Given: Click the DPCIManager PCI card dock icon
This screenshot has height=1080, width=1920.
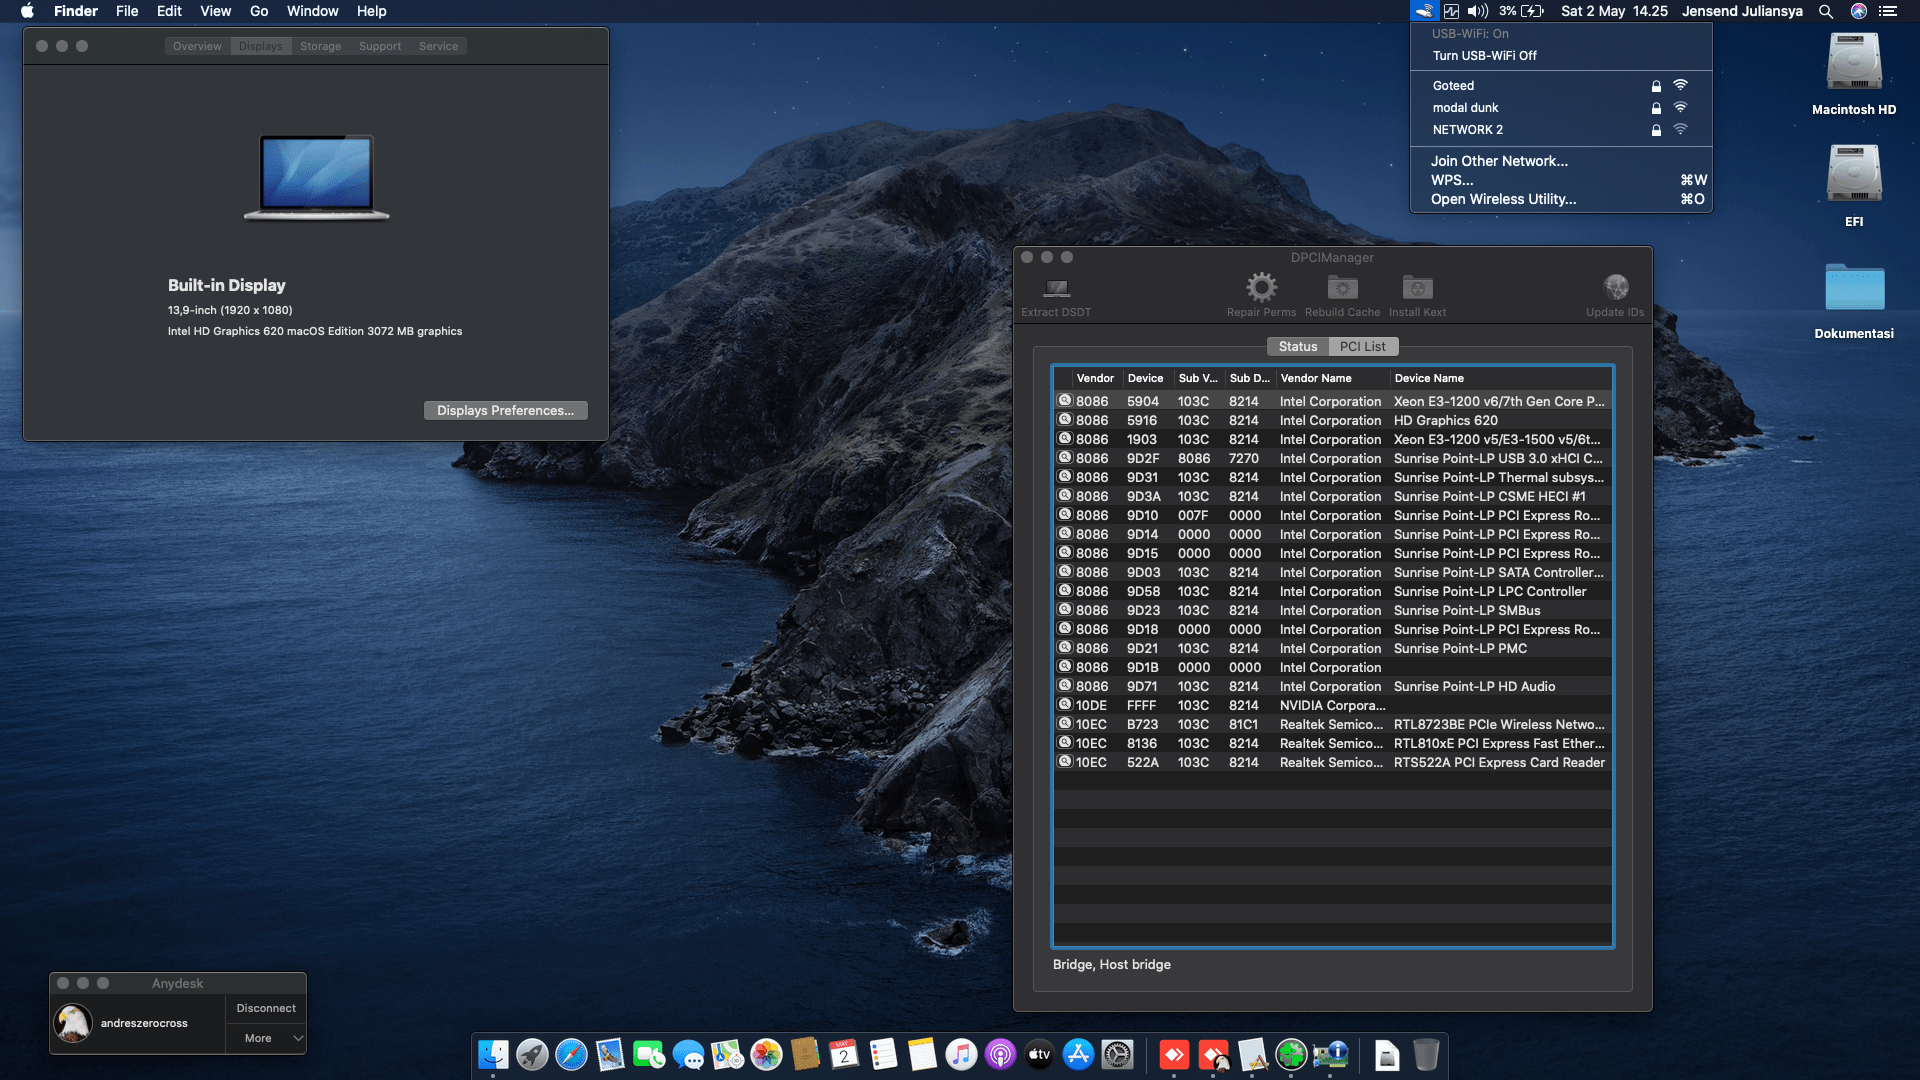Looking at the screenshot, I should (1330, 1054).
